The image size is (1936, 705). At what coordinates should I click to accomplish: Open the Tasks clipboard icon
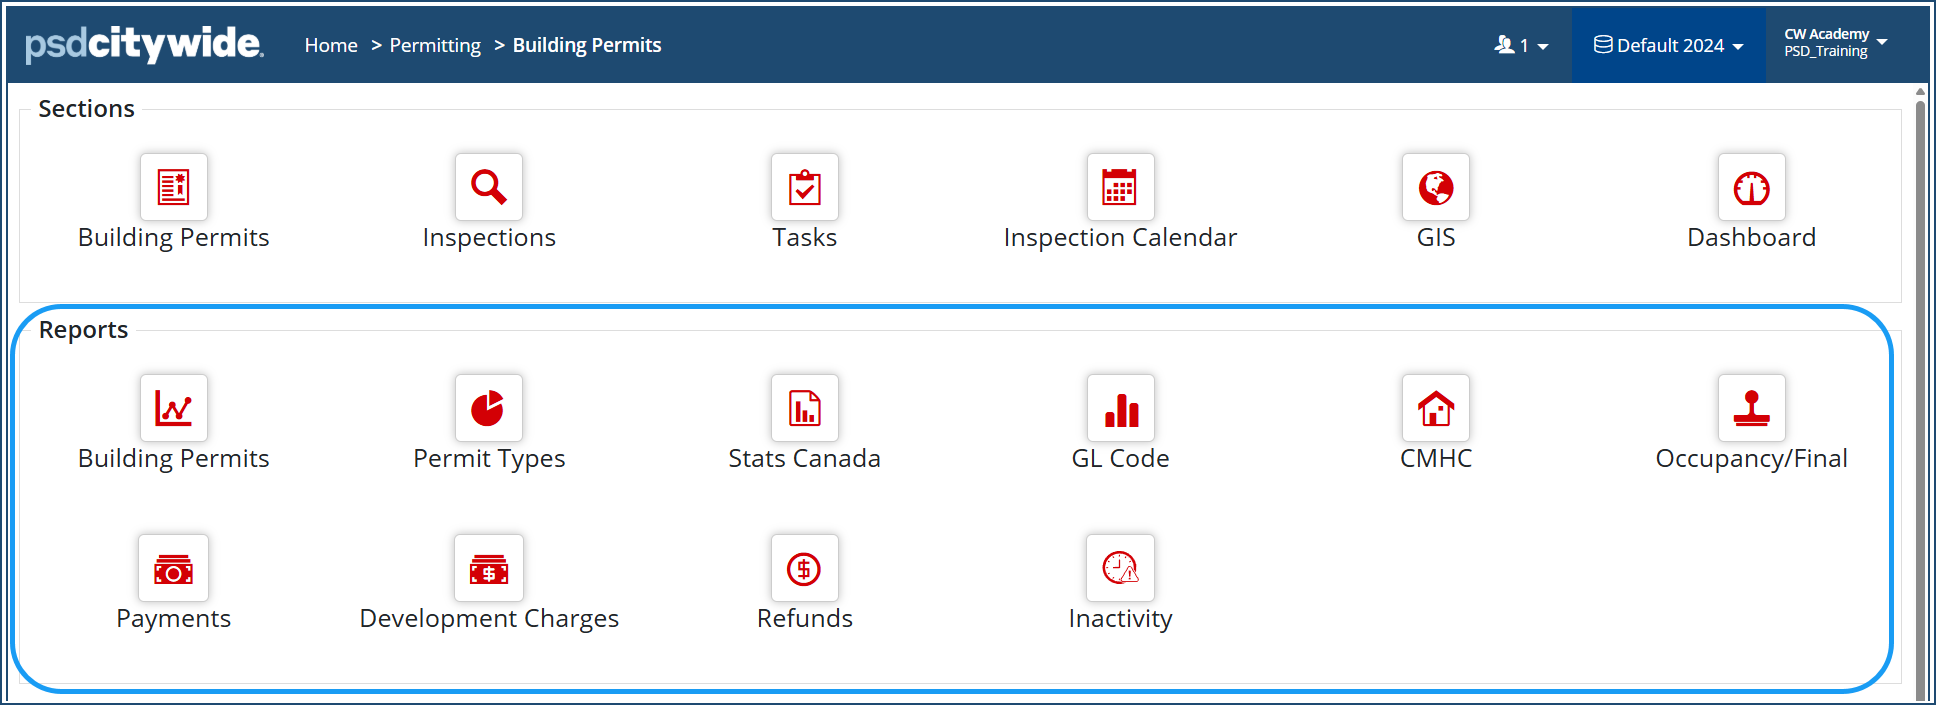[x=805, y=187]
